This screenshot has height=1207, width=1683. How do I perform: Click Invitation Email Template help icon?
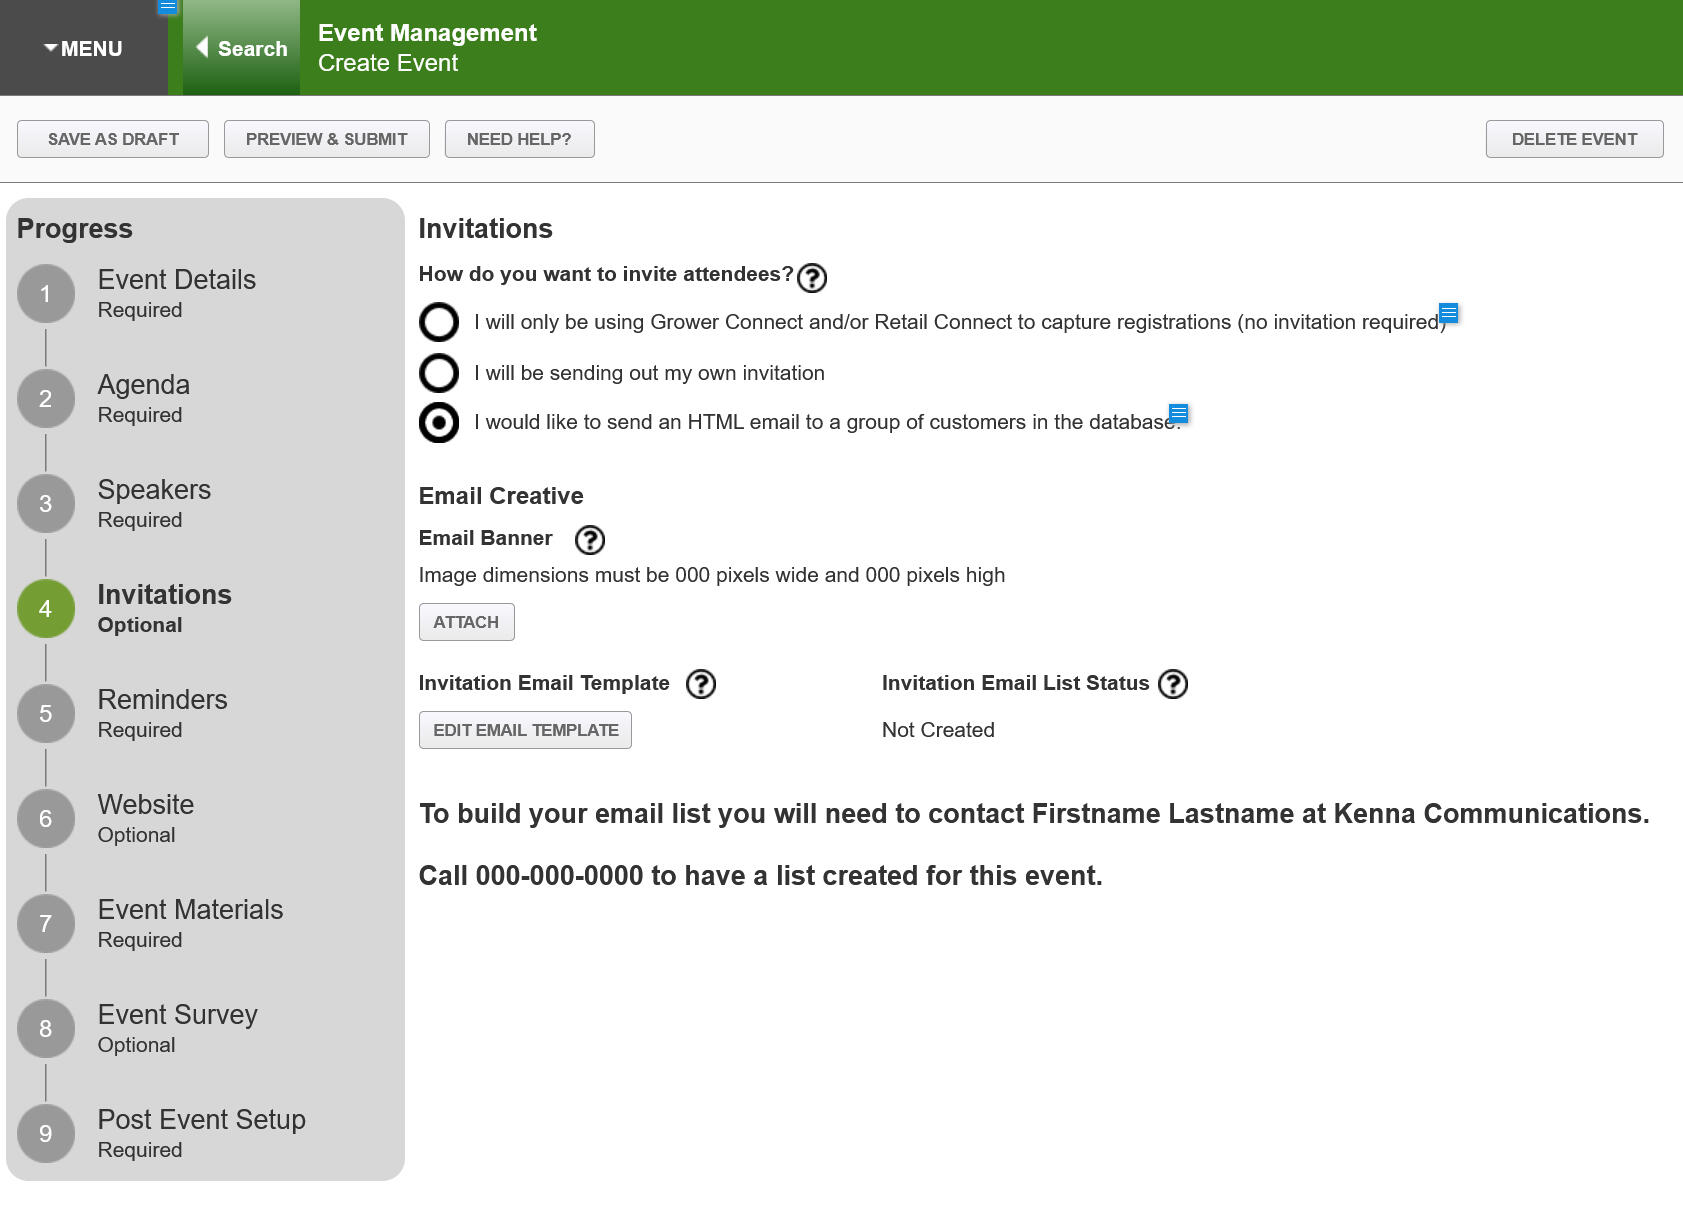pyautogui.click(x=701, y=684)
